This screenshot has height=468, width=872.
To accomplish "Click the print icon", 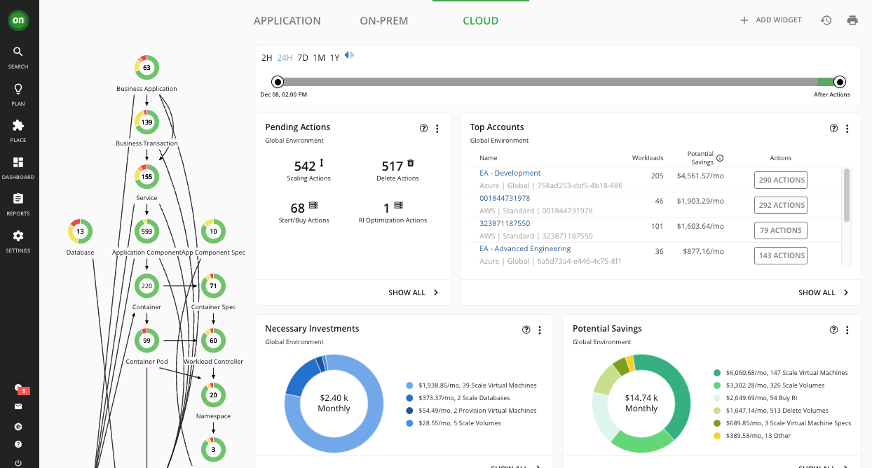I will pos(852,21).
